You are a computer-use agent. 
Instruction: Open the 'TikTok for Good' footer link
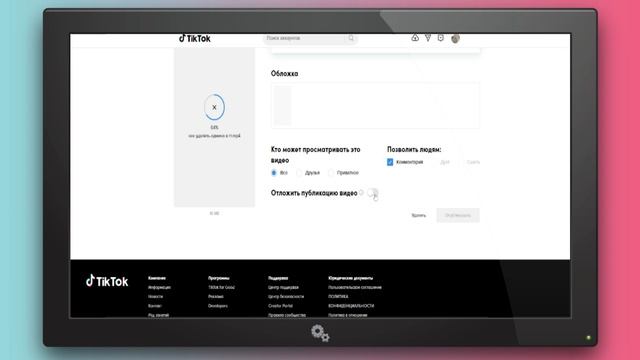point(221,287)
